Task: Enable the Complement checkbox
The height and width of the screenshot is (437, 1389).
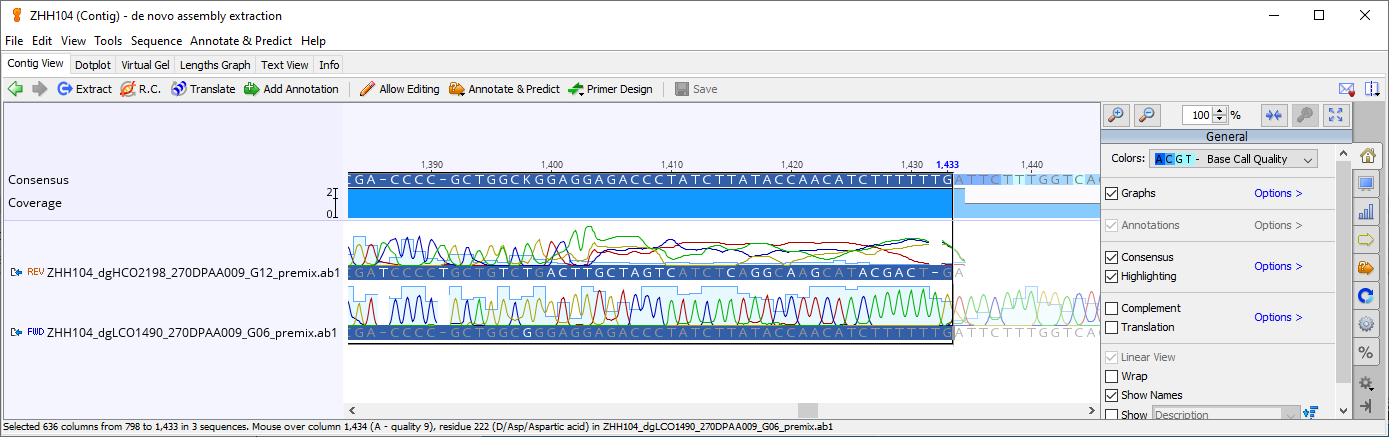Action: pos(1111,308)
